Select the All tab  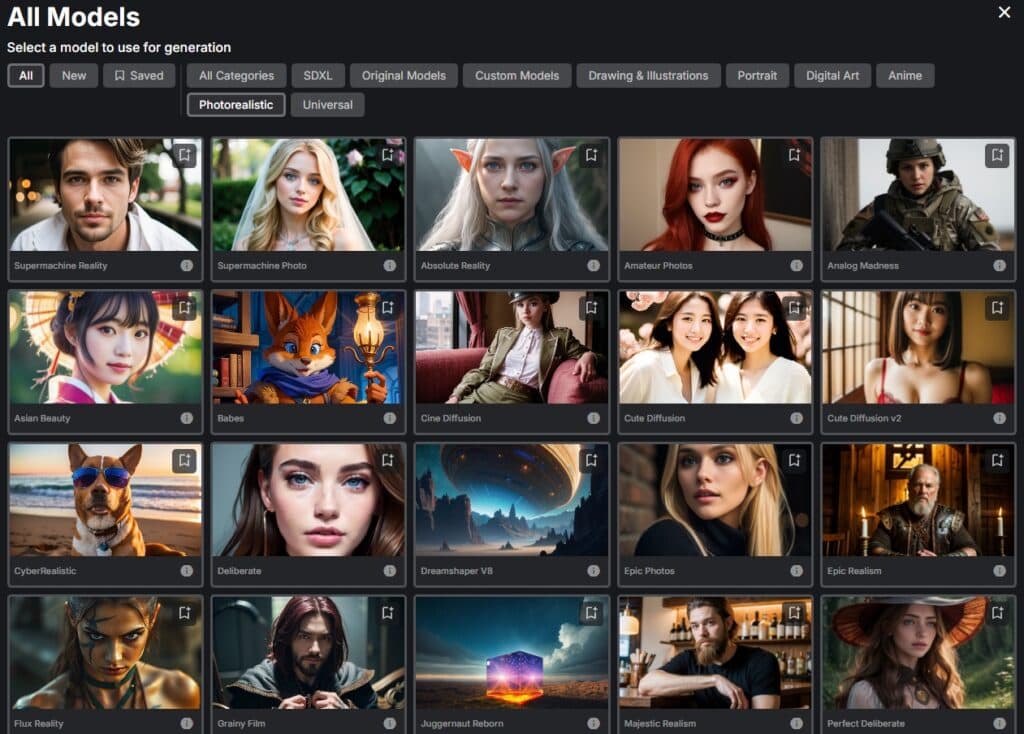[x=26, y=76]
